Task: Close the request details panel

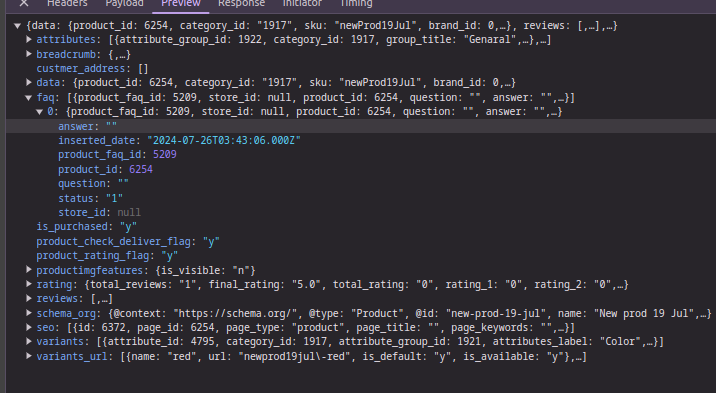Action: click(24, 3)
